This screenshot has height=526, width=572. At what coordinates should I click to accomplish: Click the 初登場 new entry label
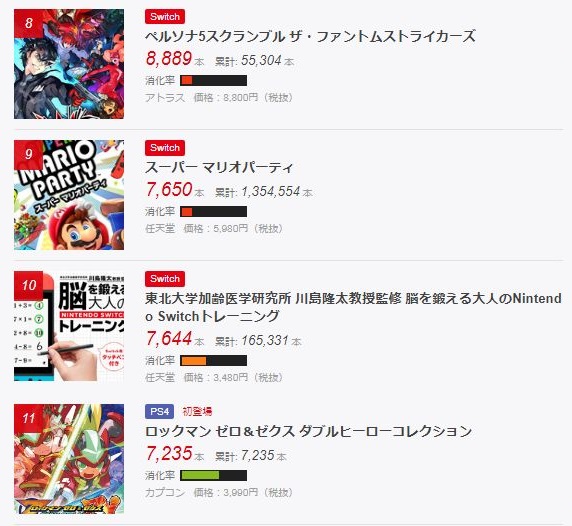[197, 411]
